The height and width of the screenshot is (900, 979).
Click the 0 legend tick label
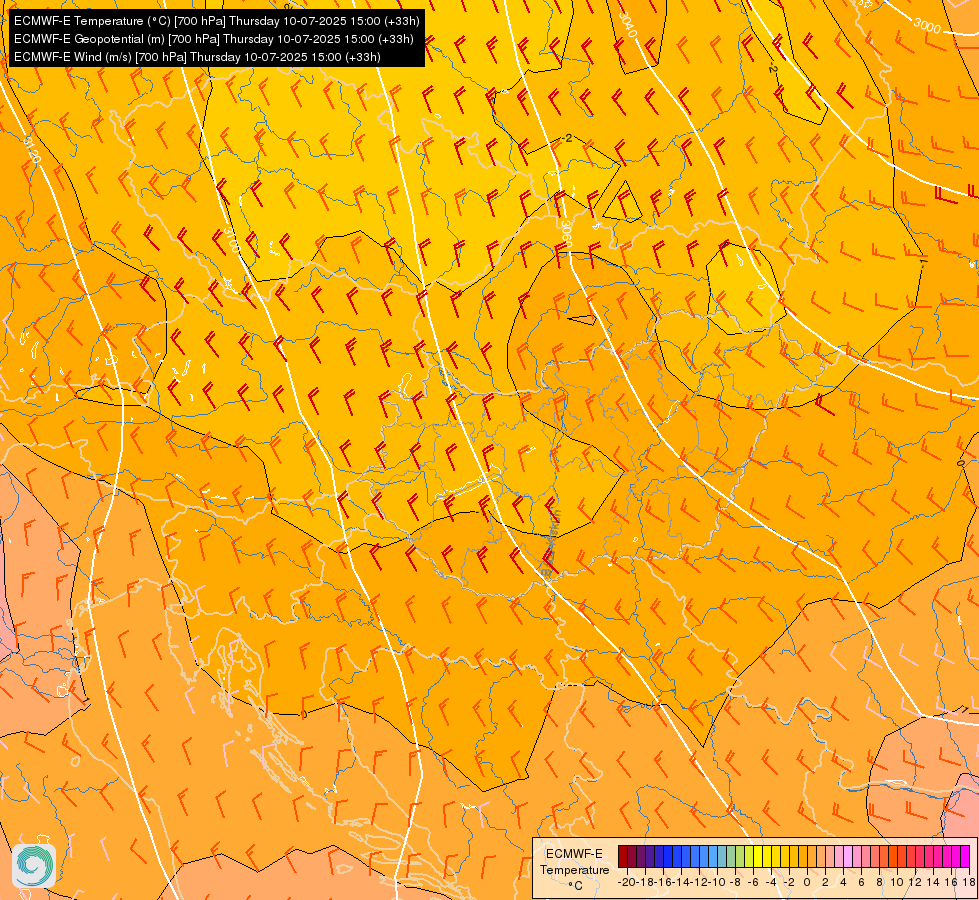click(x=807, y=882)
